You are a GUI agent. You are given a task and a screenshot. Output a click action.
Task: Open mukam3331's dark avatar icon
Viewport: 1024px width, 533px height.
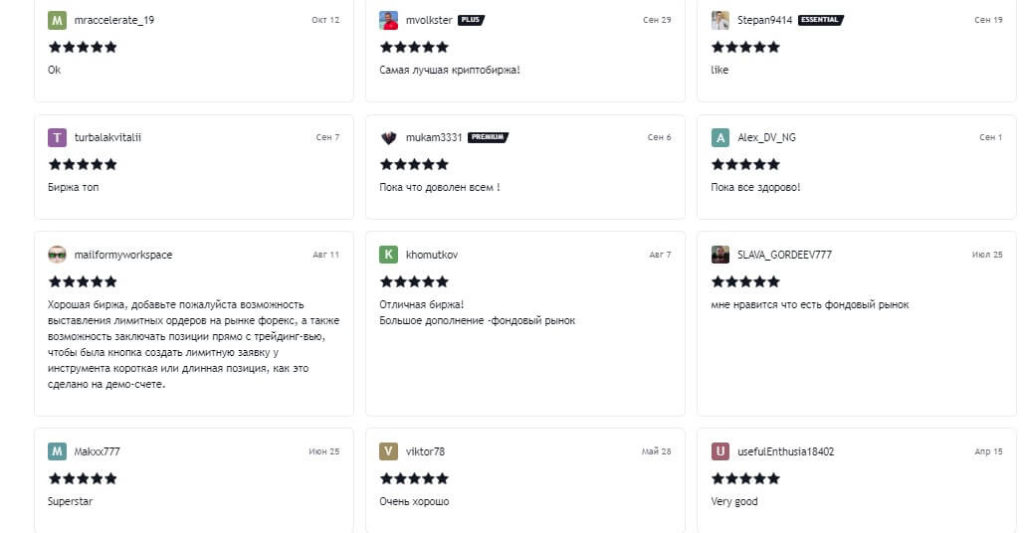click(389, 138)
